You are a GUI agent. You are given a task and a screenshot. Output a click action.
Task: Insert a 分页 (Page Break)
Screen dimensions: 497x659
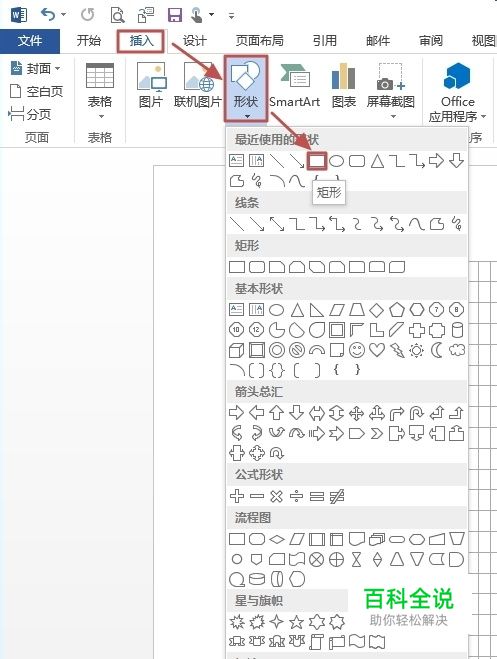tap(30, 114)
